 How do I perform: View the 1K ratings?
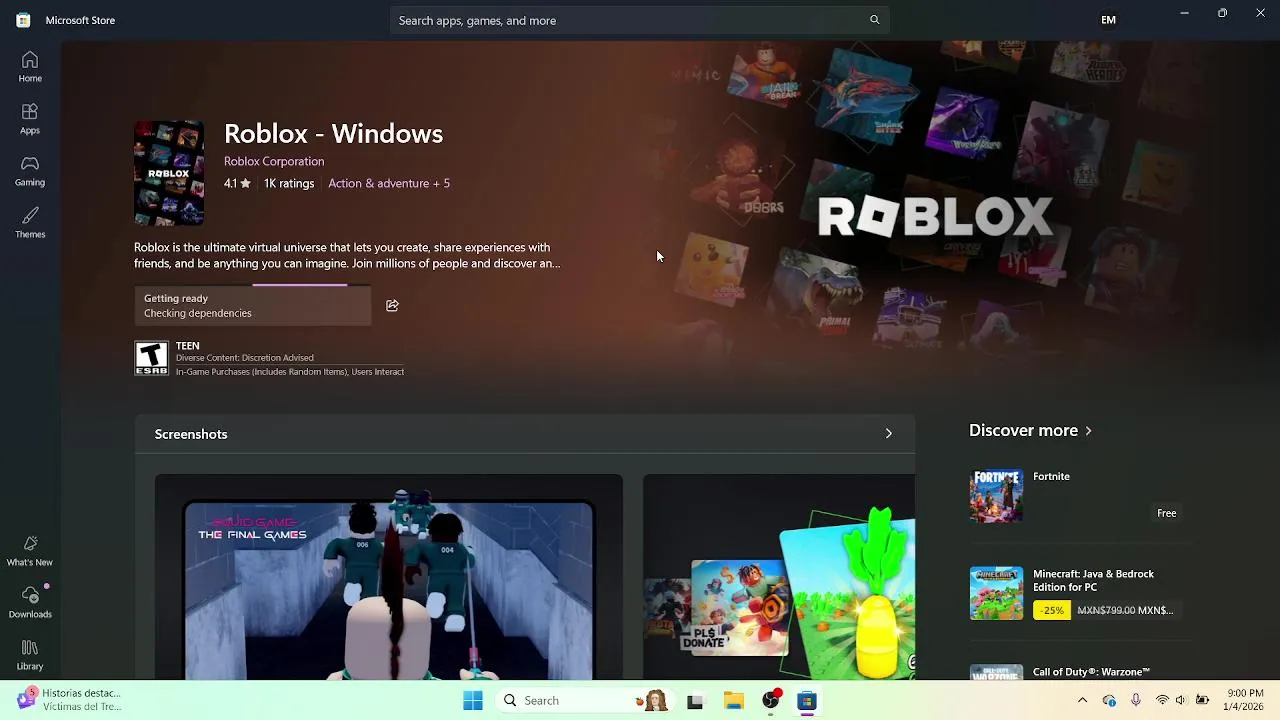click(x=289, y=184)
